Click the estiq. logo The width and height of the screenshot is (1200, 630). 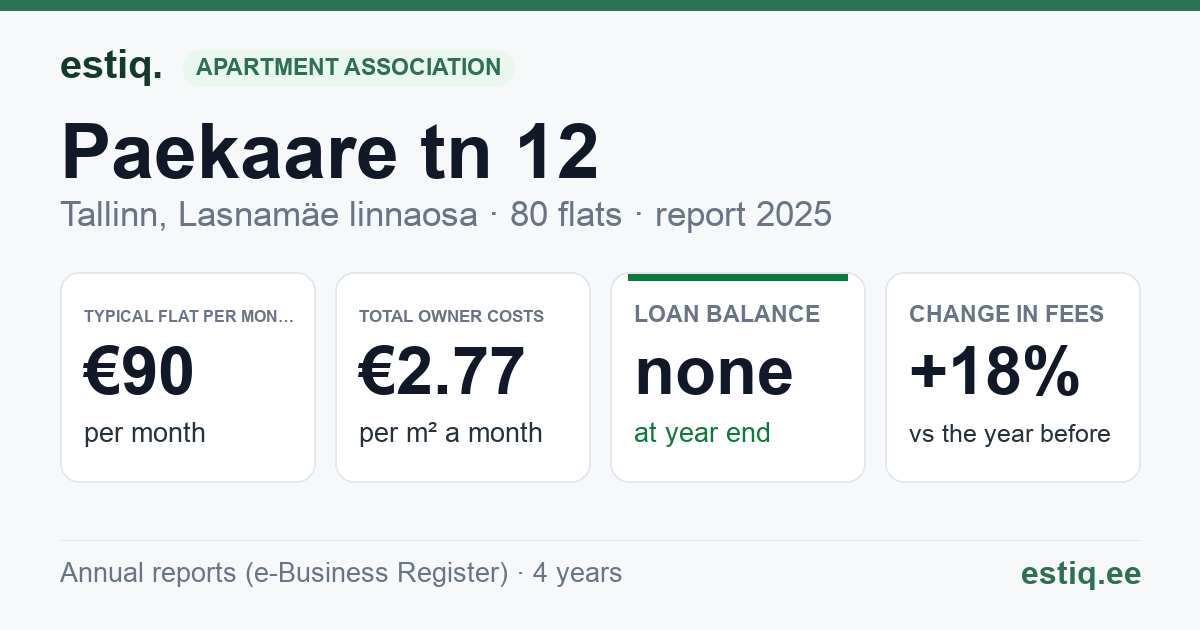click(111, 66)
